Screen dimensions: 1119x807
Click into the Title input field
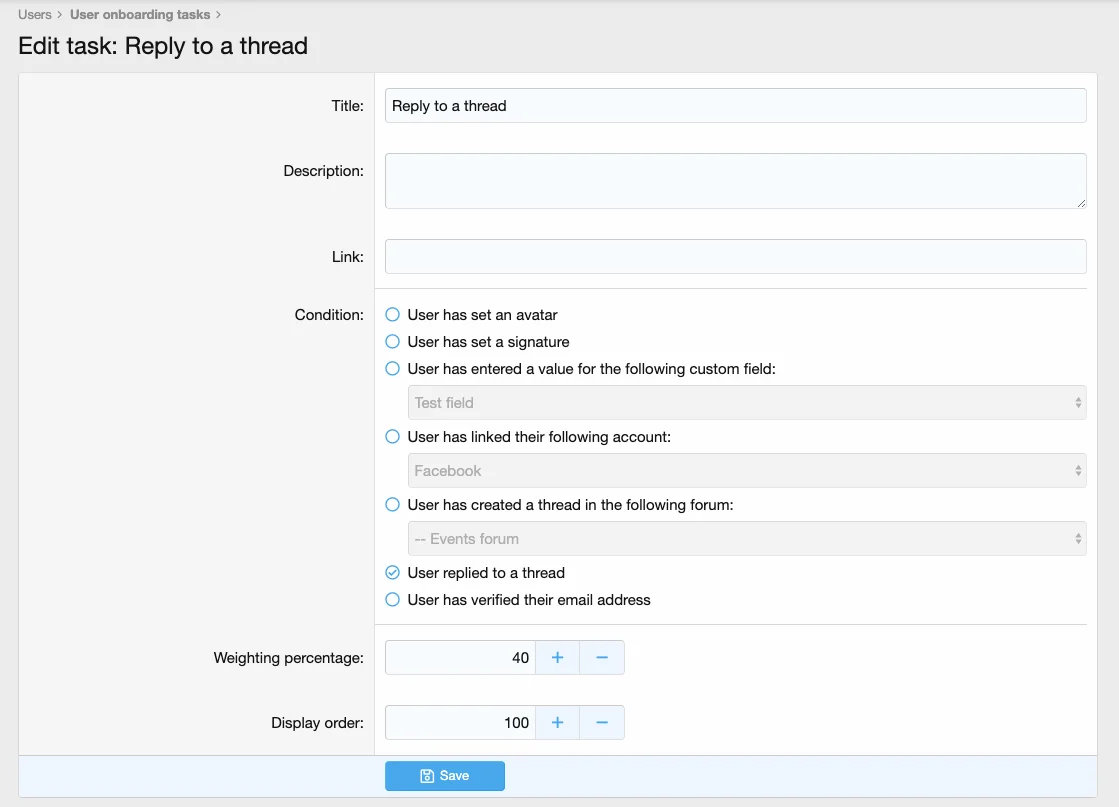[735, 106]
